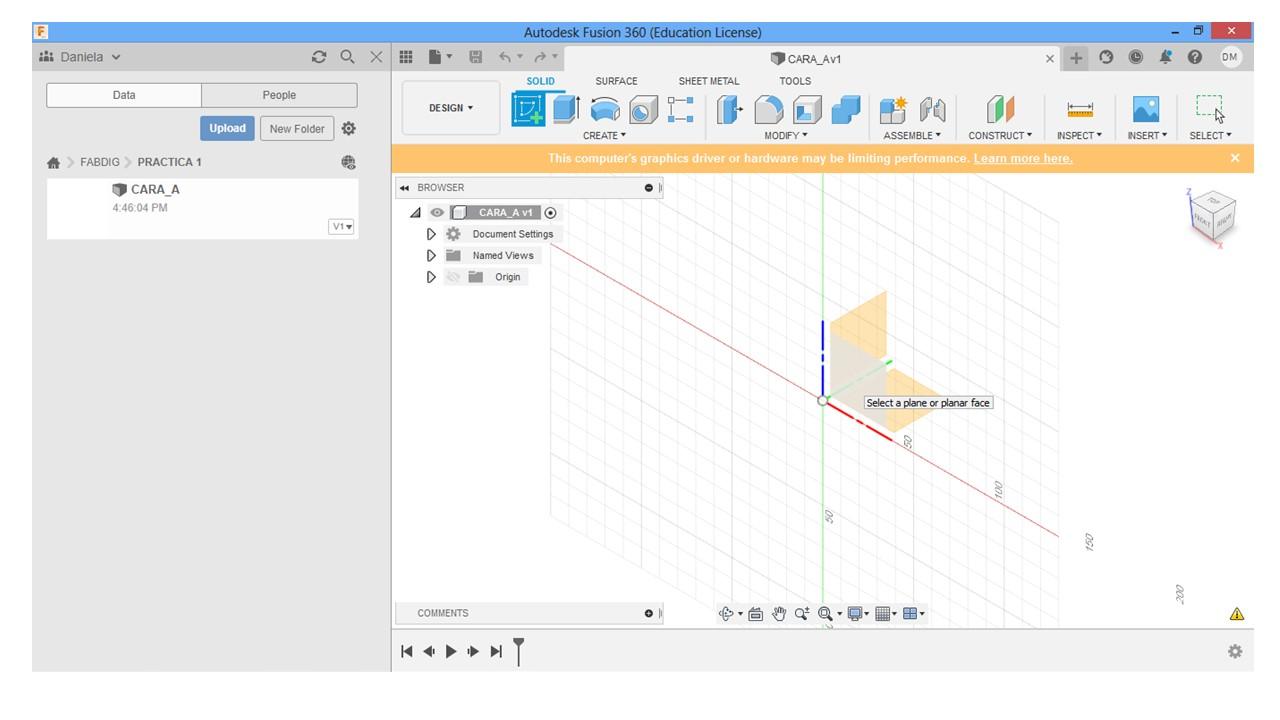
Task: Select the Data tab
Action: 124,95
